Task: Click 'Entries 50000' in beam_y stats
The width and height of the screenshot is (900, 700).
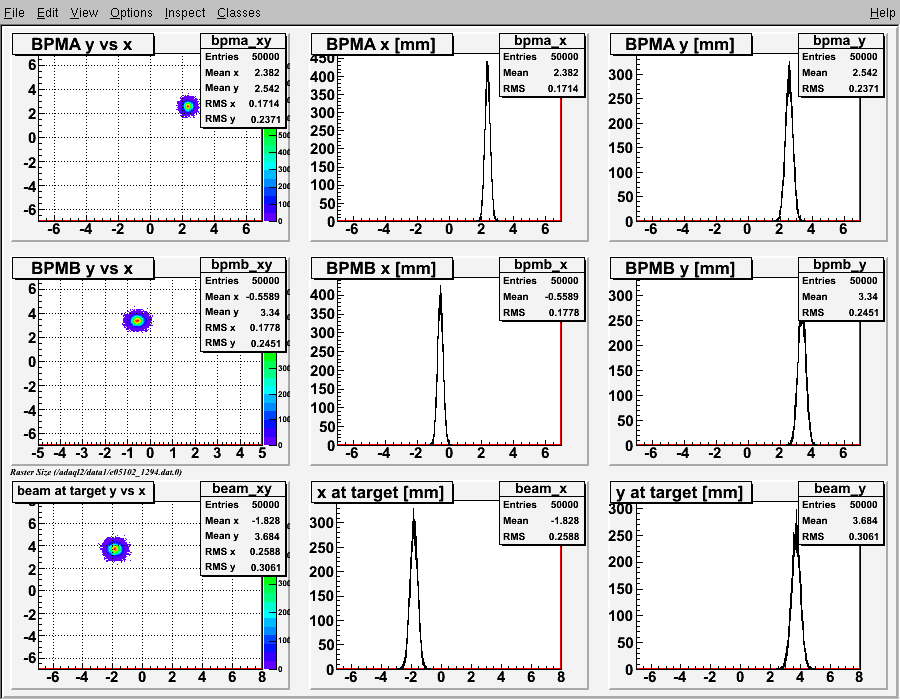Action: pos(840,504)
